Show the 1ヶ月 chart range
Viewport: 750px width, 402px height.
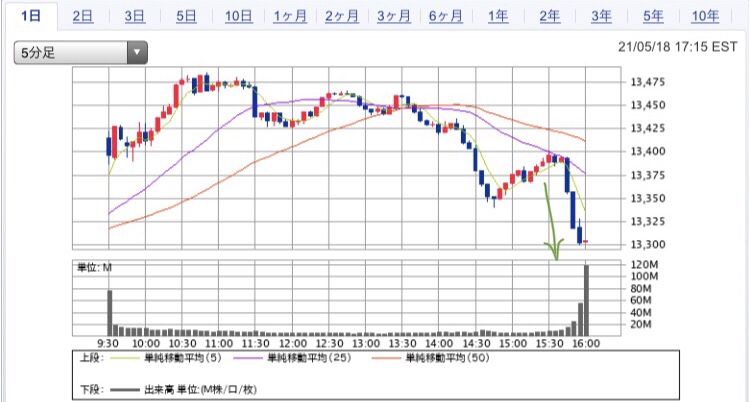click(290, 16)
